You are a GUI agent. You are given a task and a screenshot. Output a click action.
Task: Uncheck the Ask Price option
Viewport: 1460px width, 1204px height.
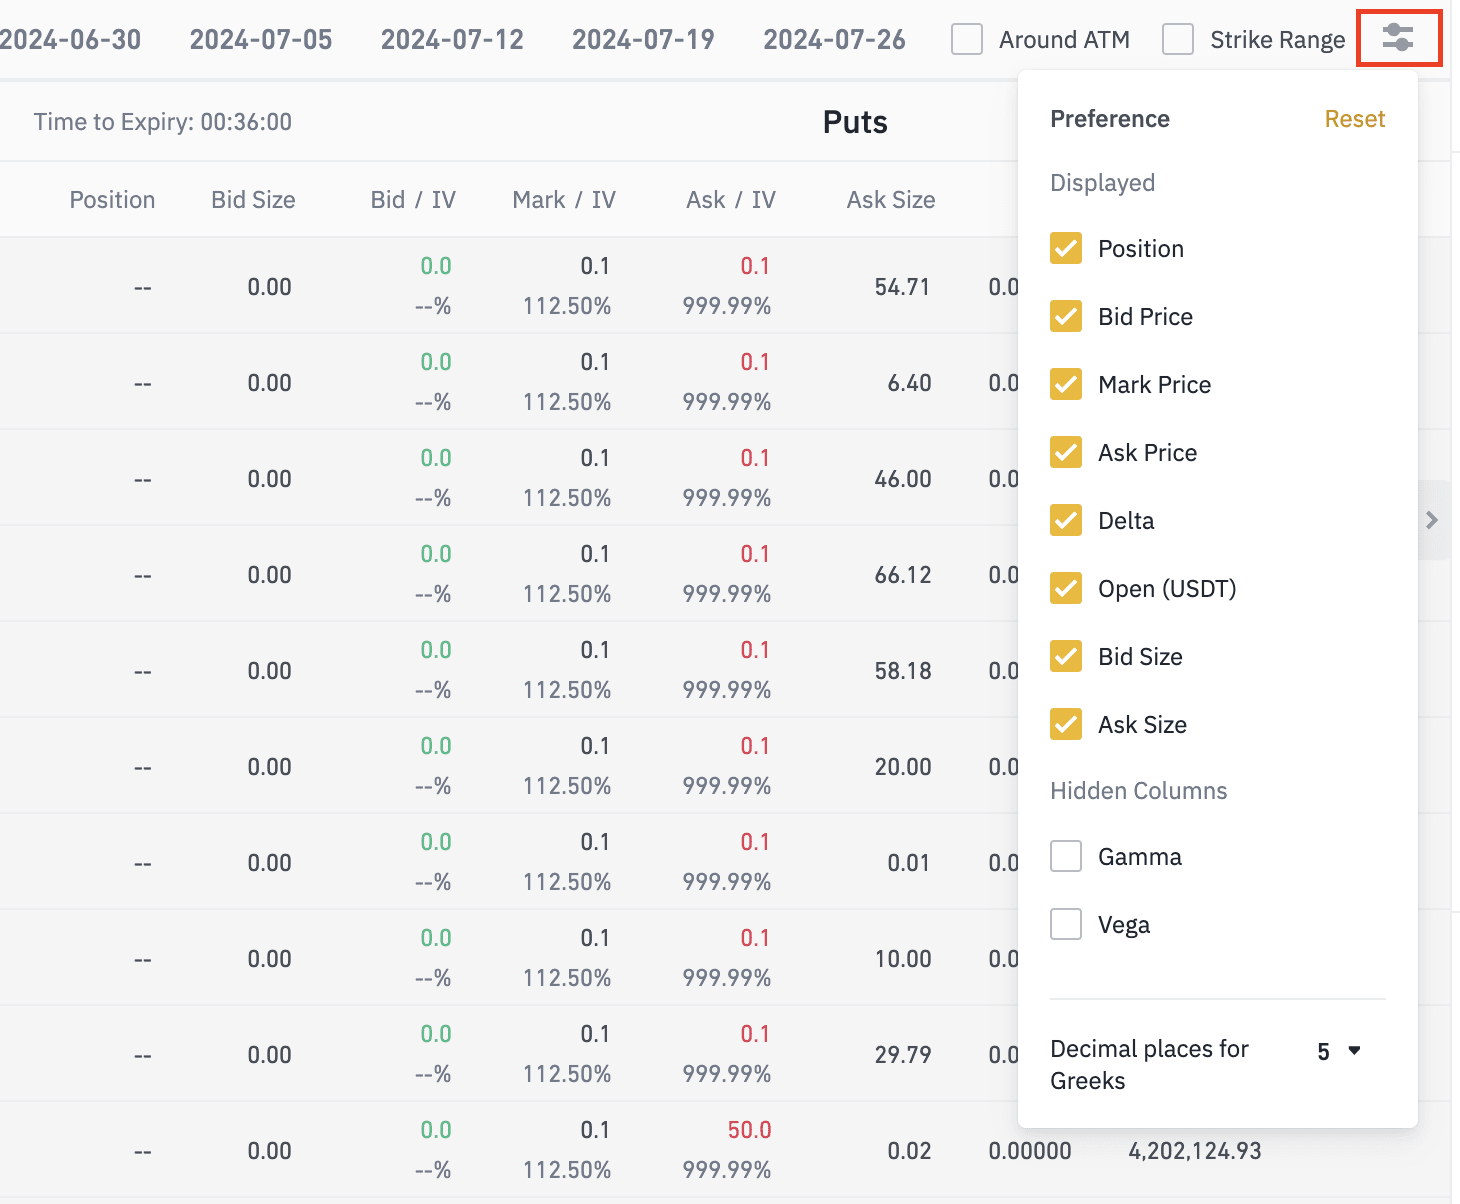click(1066, 453)
